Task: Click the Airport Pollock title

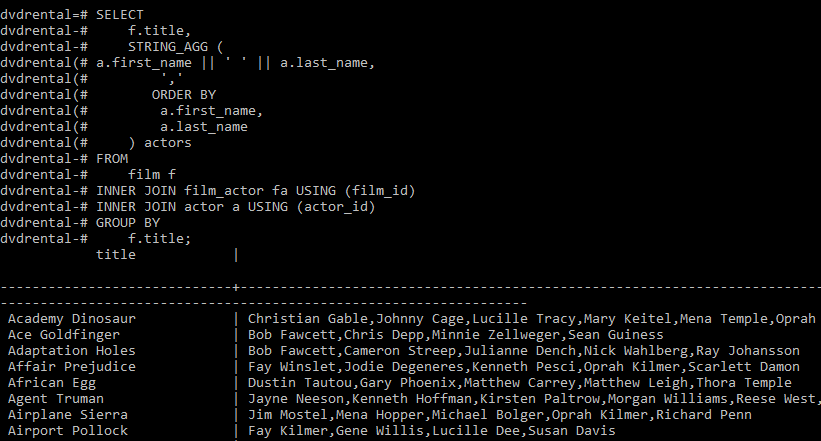Action: 68,431
